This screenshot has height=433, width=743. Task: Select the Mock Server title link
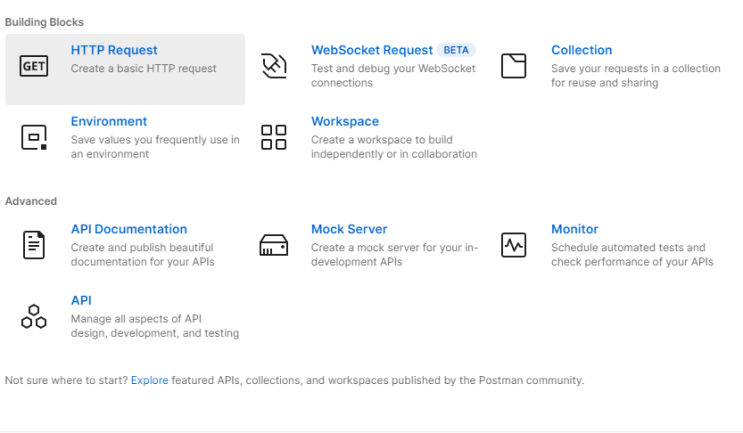pyautogui.click(x=349, y=229)
